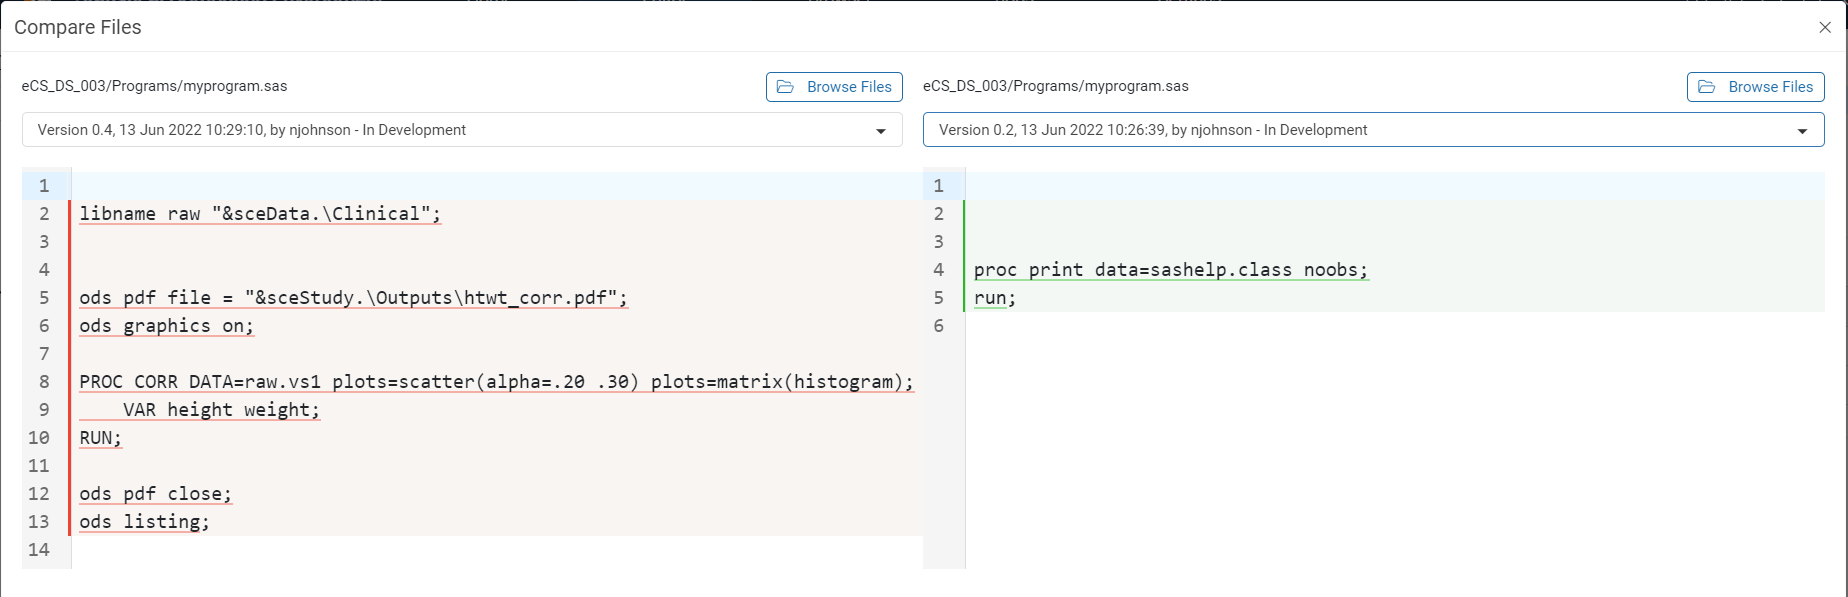Click the ods pdf close line
This screenshot has height=597, width=1848.
(x=155, y=494)
